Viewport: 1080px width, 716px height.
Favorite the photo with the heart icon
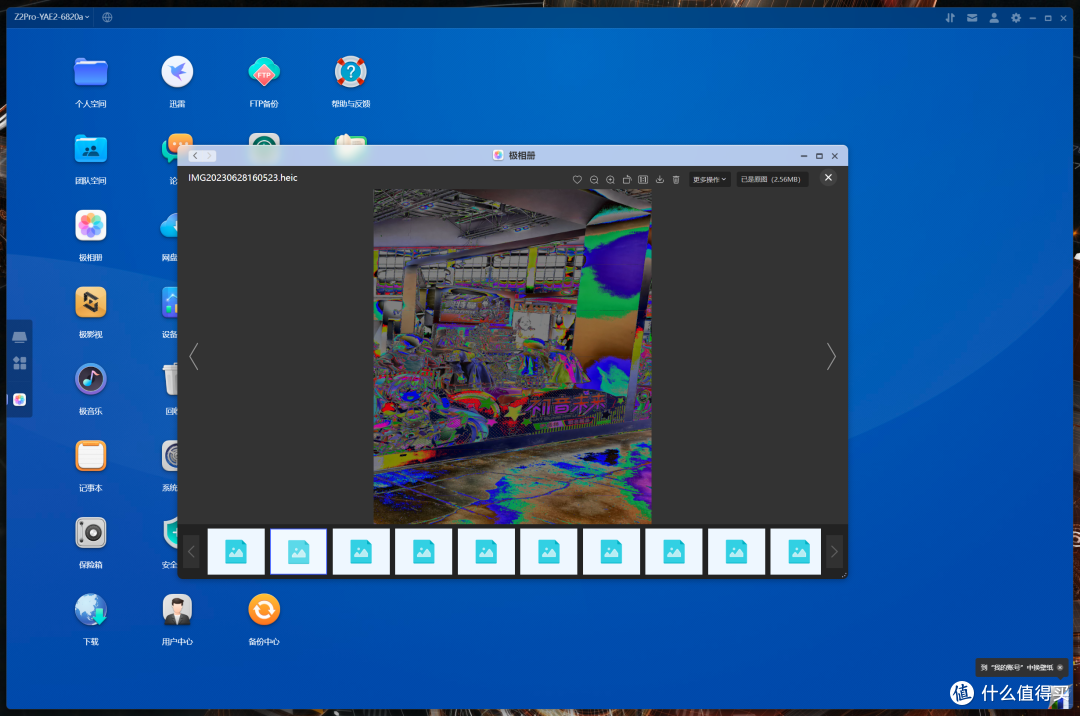(577, 180)
